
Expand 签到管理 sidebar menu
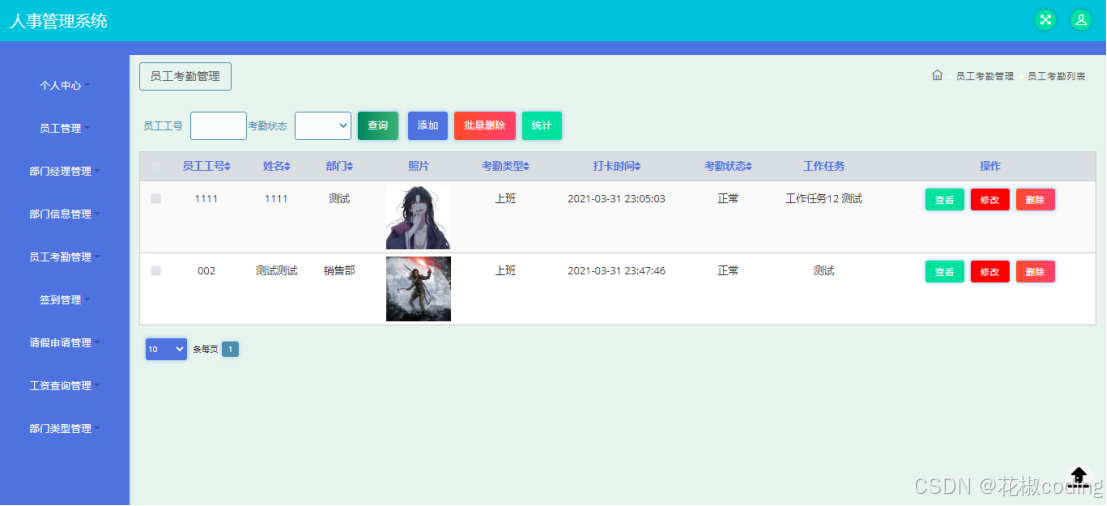pos(65,300)
